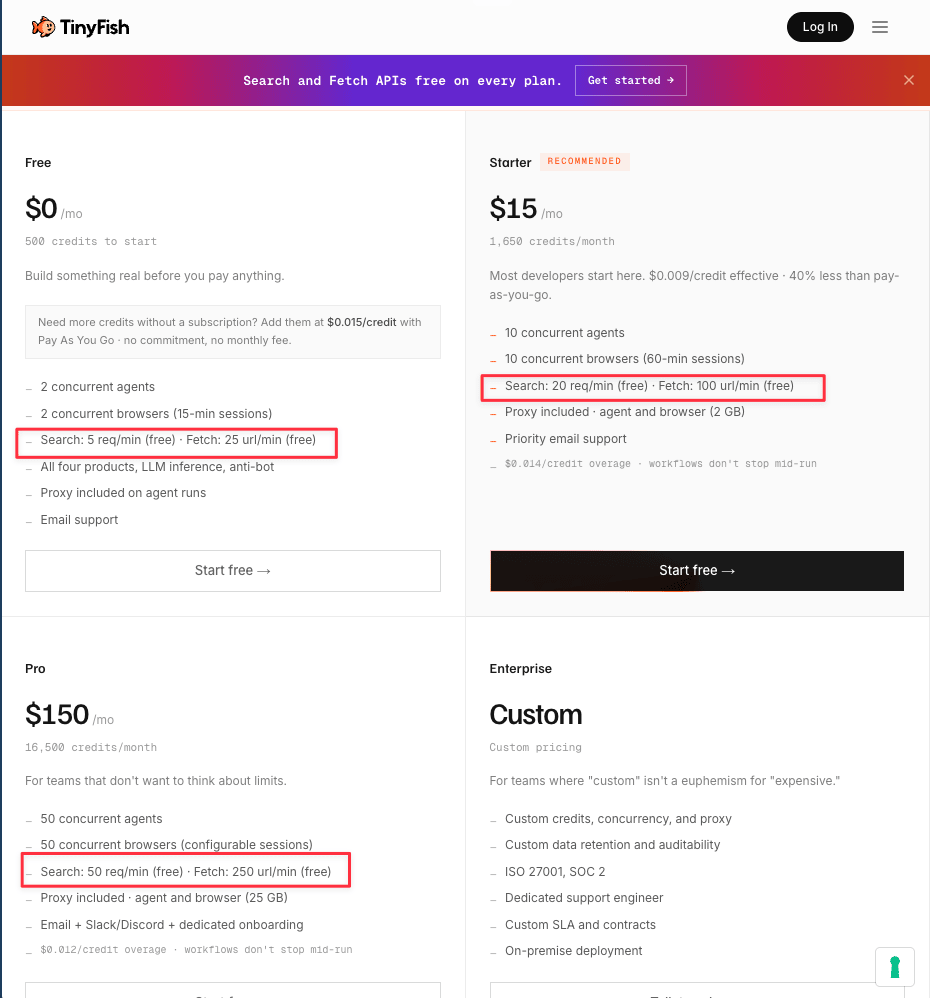Click the black Start free Starter button
The image size is (930, 998).
click(696, 570)
